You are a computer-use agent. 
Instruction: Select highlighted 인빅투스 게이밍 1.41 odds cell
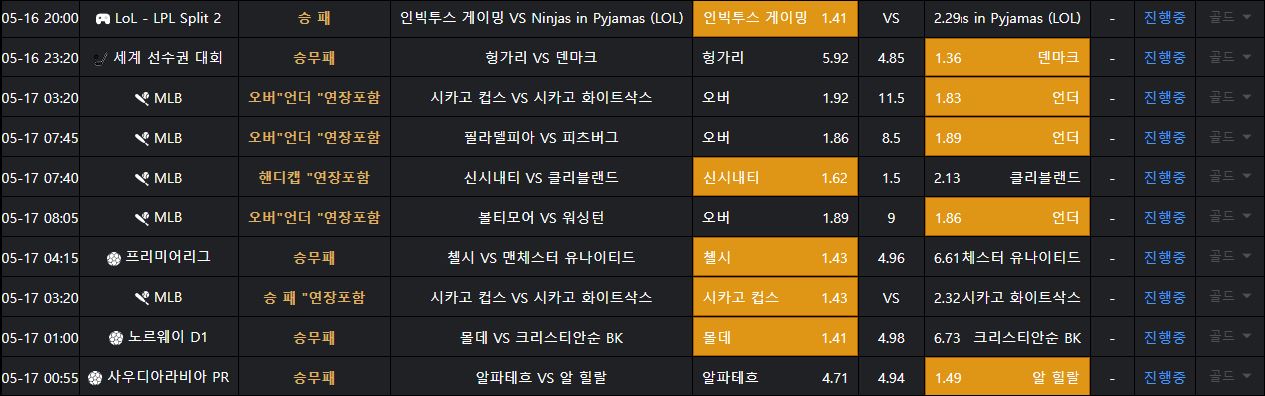[x=775, y=18]
